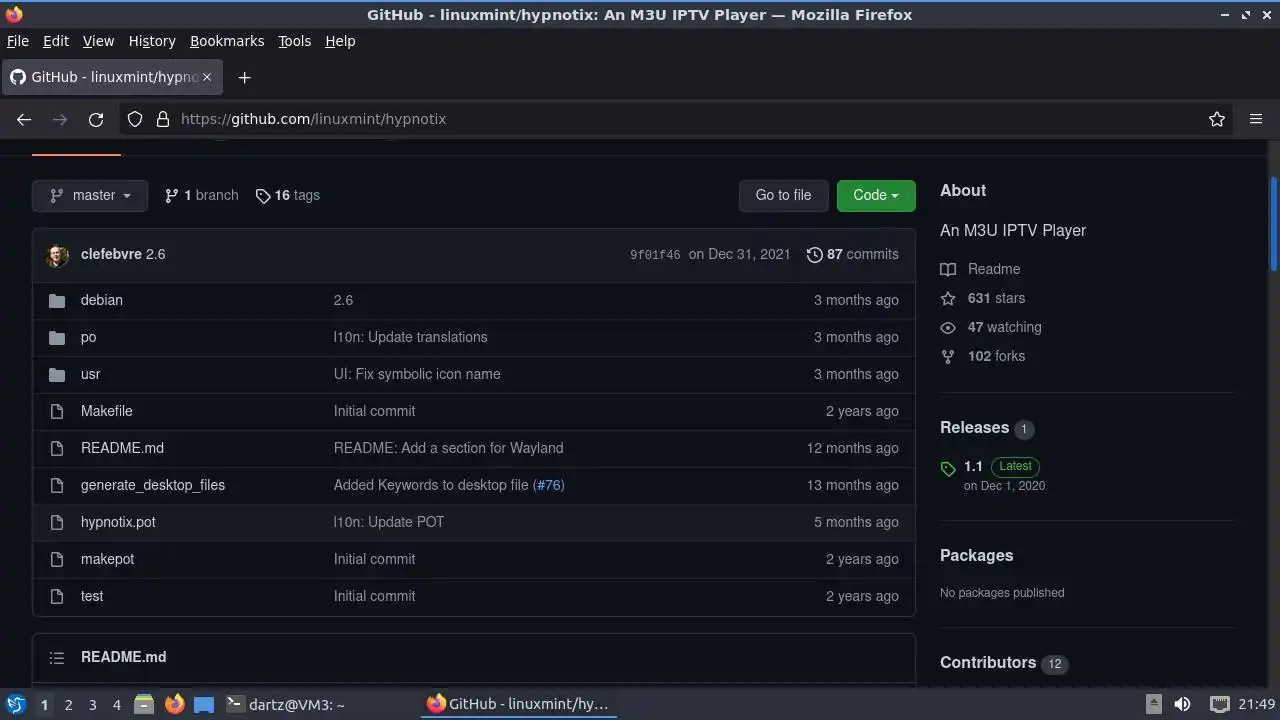
Task: Open the README.md file link
Action: click(x=122, y=448)
